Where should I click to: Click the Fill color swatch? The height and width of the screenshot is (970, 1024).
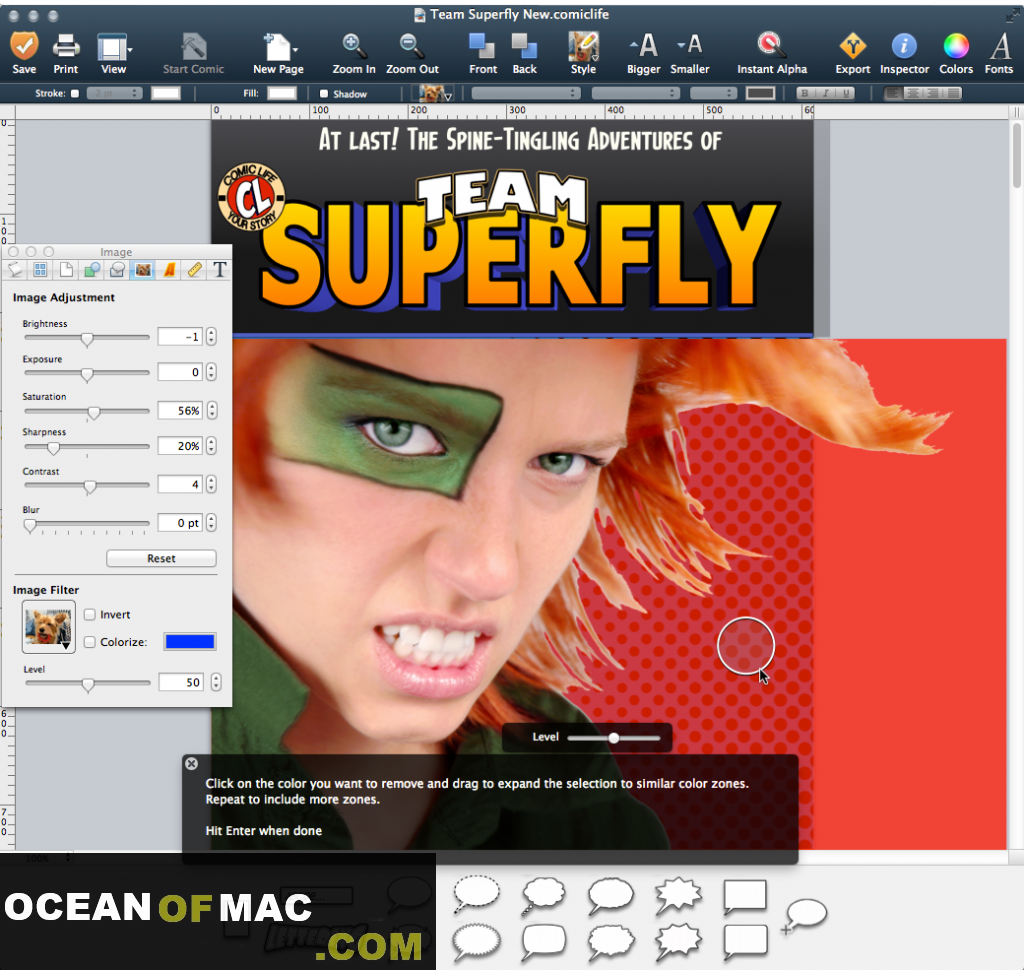282,93
